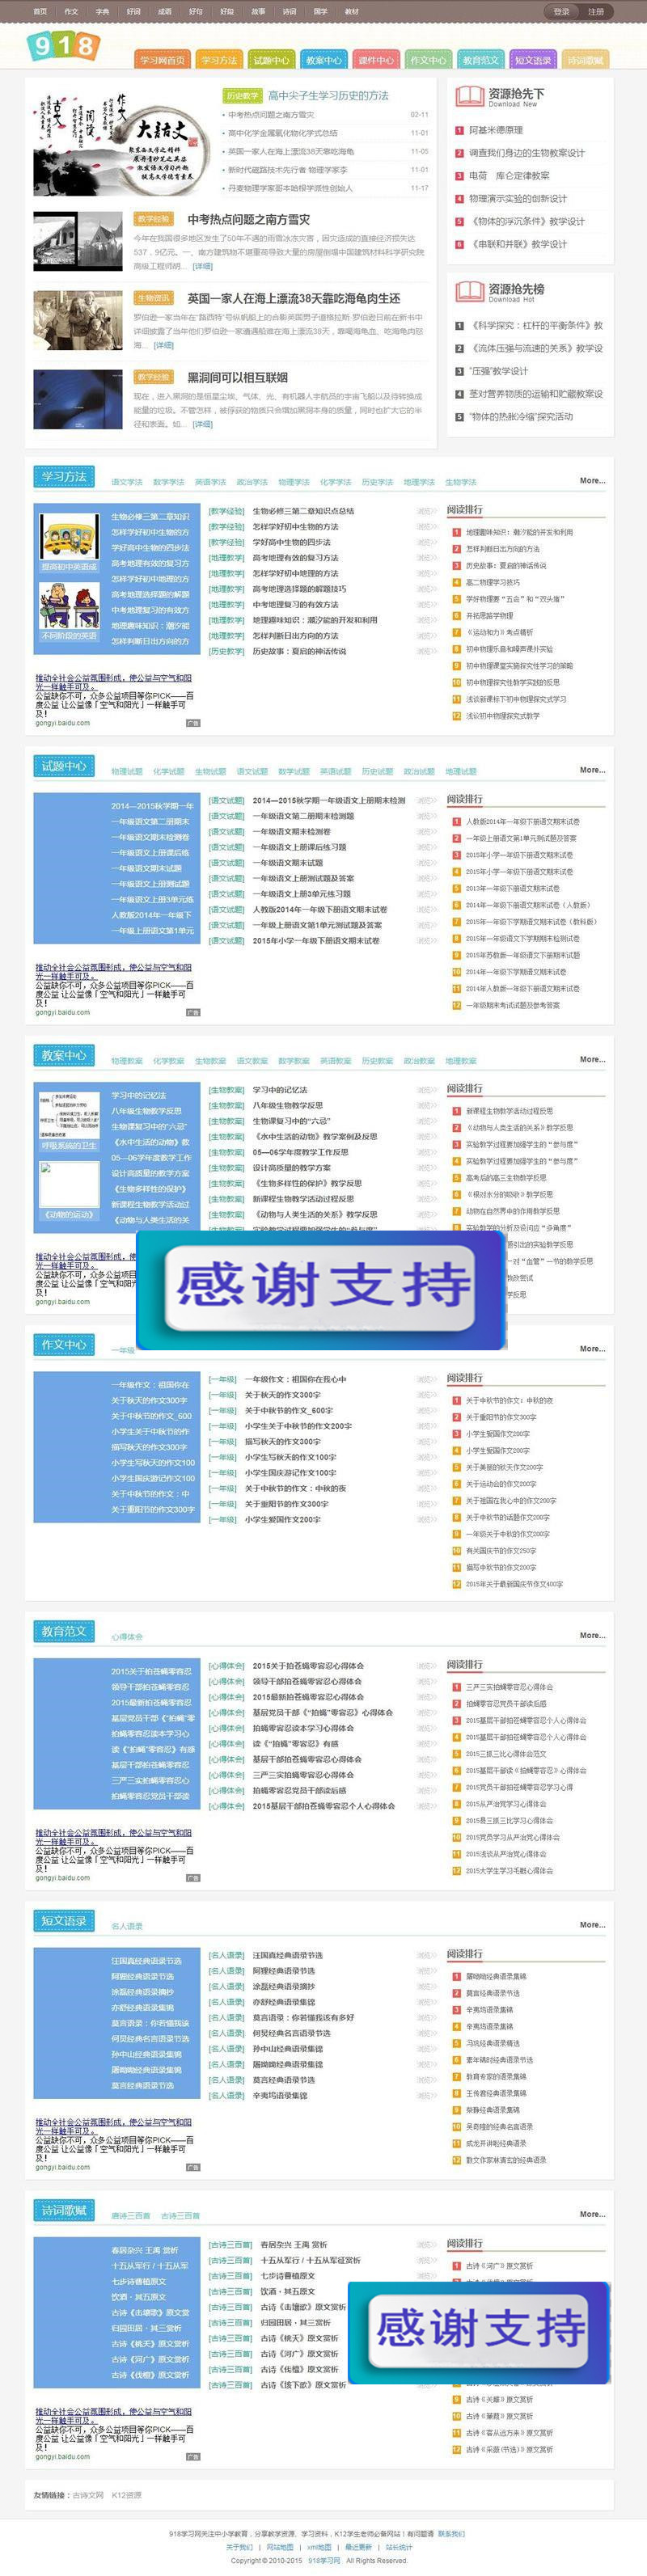Click the ink painting 大语文 banner image

click(x=122, y=144)
